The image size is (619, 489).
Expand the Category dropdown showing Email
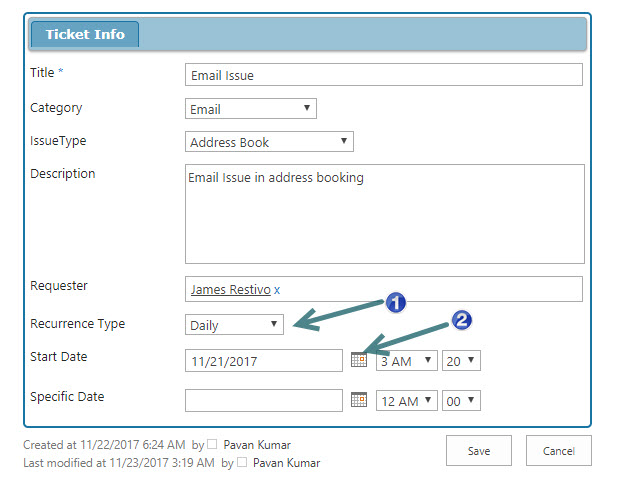point(251,109)
